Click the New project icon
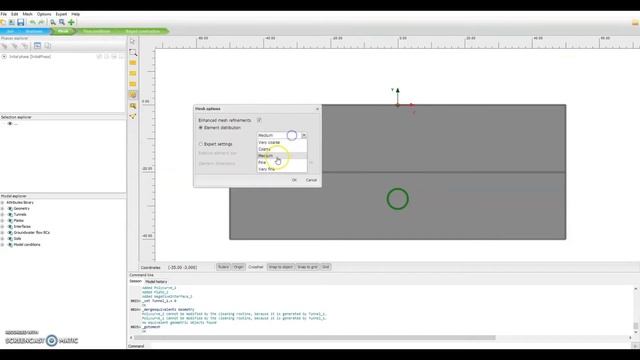Viewport: 640px width, 360px height. pyautogui.click(x=3, y=22)
